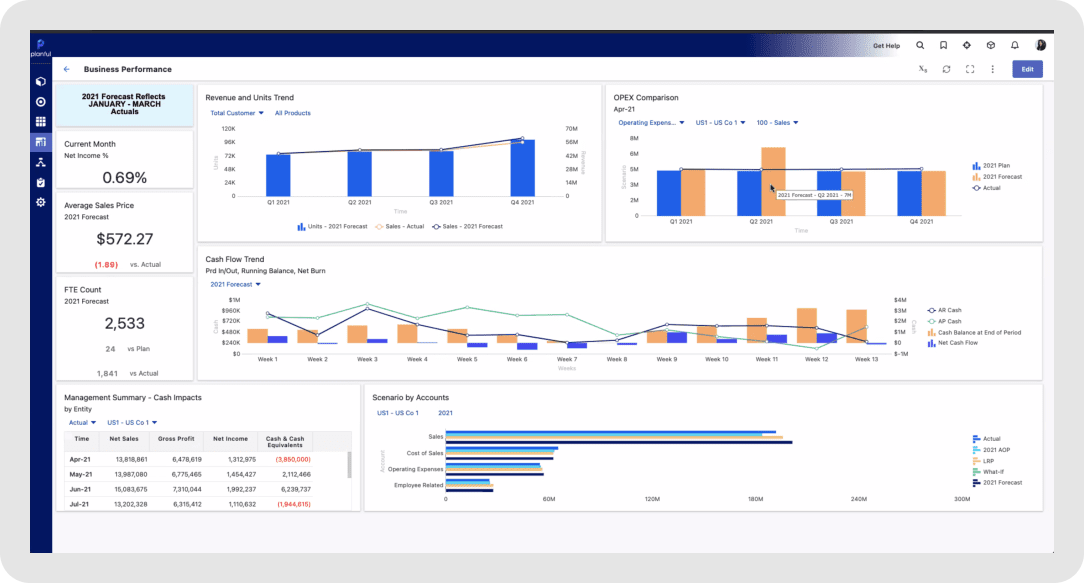Click the Edit button

click(x=1029, y=68)
